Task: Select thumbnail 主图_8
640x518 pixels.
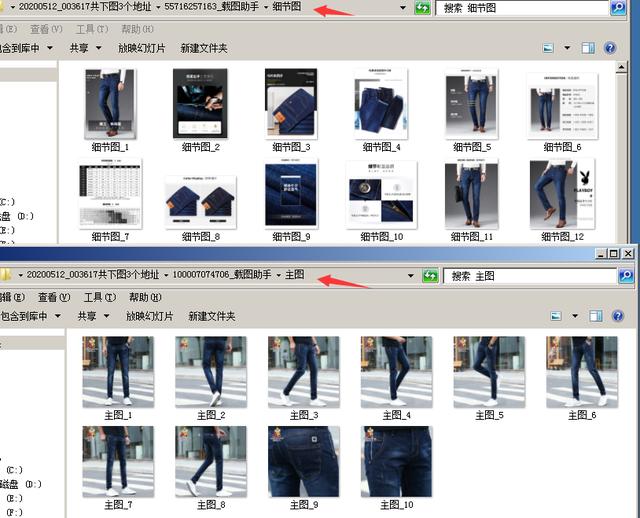Action: click(x=211, y=462)
